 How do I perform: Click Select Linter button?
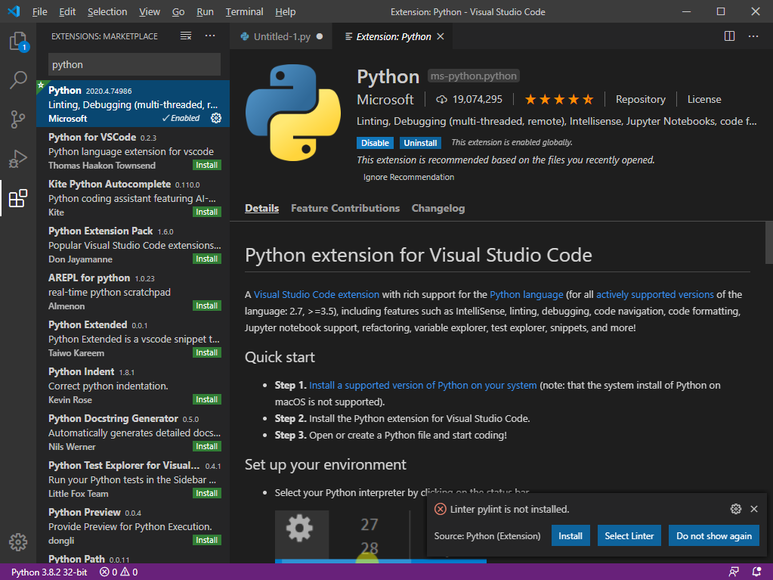point(629,536)
